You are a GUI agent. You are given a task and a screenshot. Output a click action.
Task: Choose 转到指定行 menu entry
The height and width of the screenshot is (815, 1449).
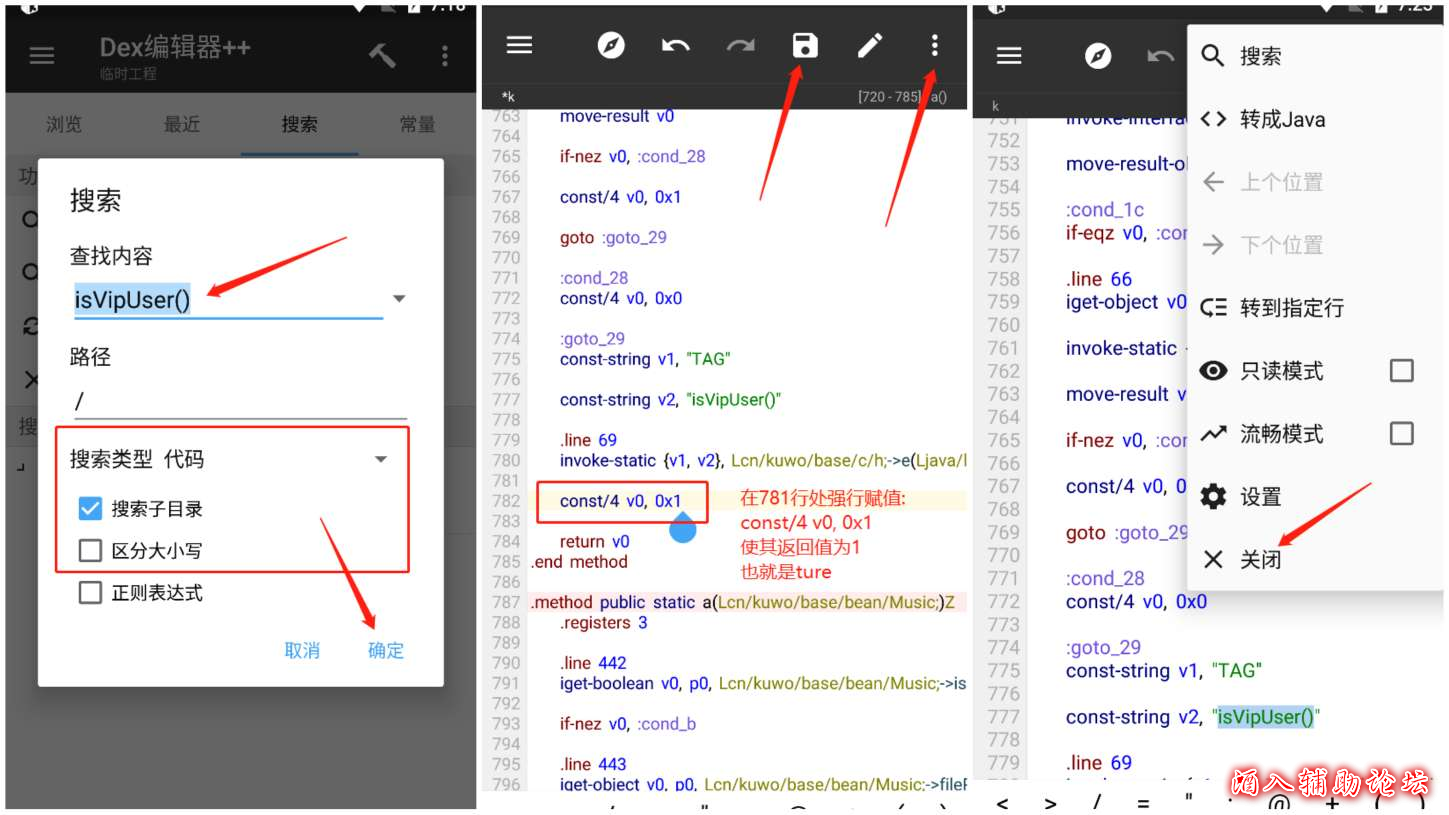(x=1291, y=308)
